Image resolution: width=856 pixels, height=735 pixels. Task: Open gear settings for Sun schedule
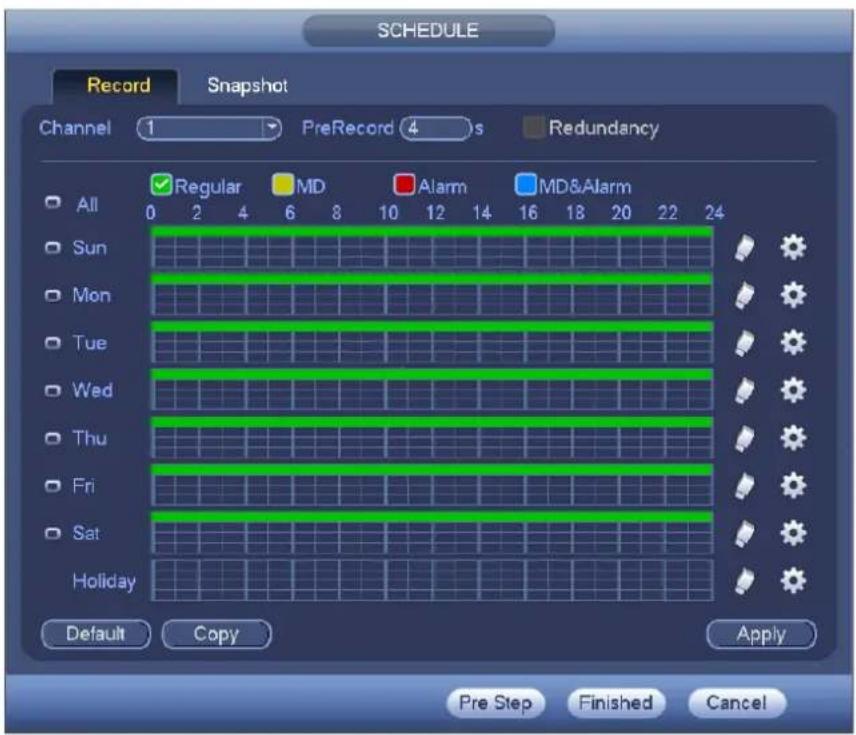point(793,247)
